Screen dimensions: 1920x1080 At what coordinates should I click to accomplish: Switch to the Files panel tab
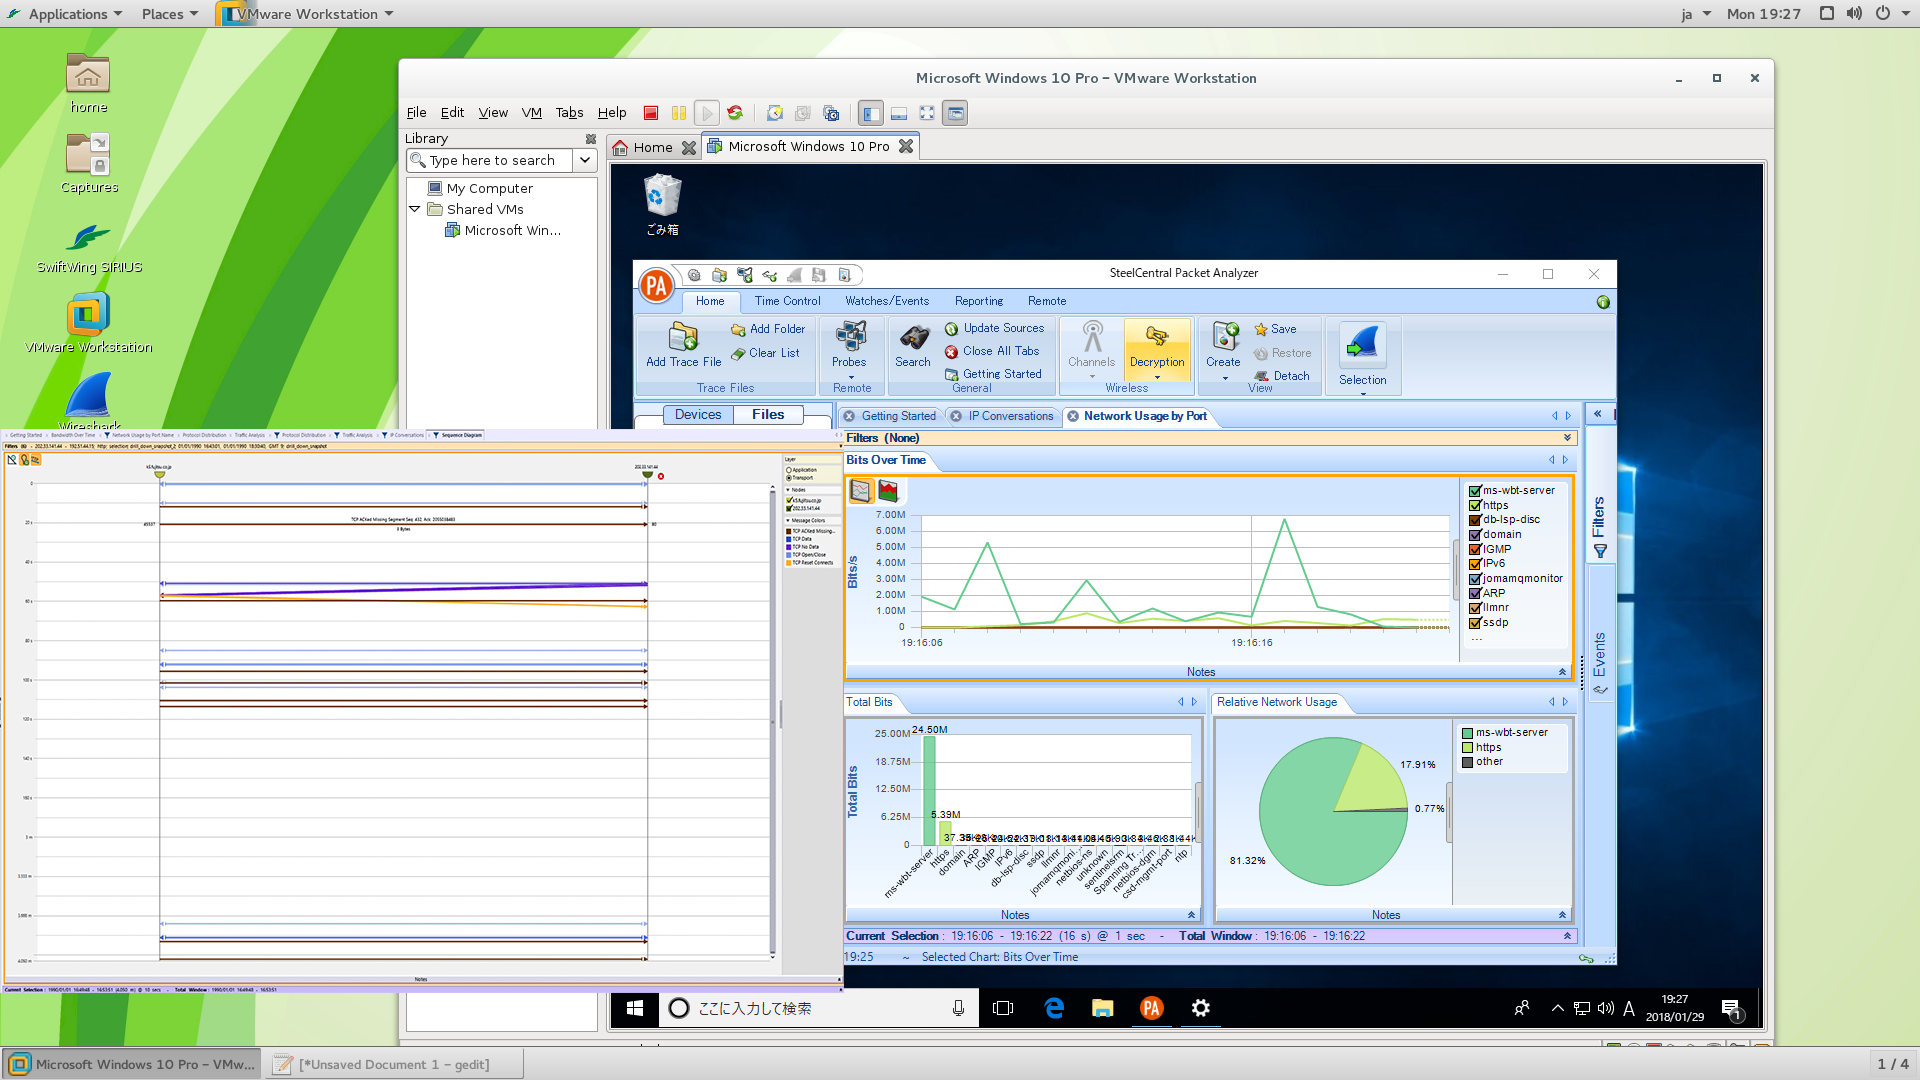pos(768,415)
